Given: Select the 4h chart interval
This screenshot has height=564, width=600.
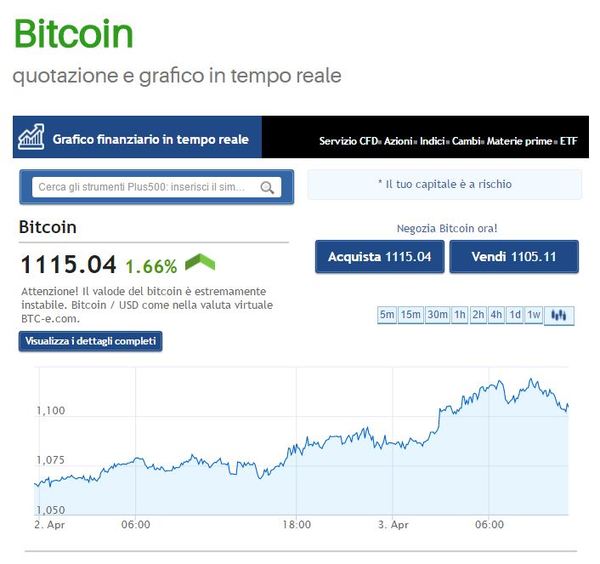Looking at the screenshot, I should [x=496, y=315].
